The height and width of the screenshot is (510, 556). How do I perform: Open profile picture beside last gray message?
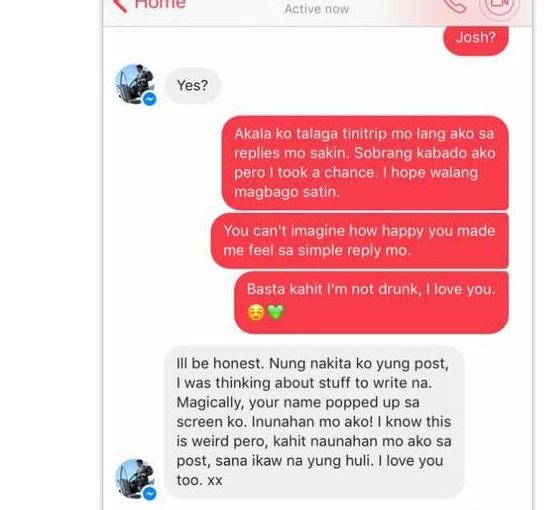point(135,478)
